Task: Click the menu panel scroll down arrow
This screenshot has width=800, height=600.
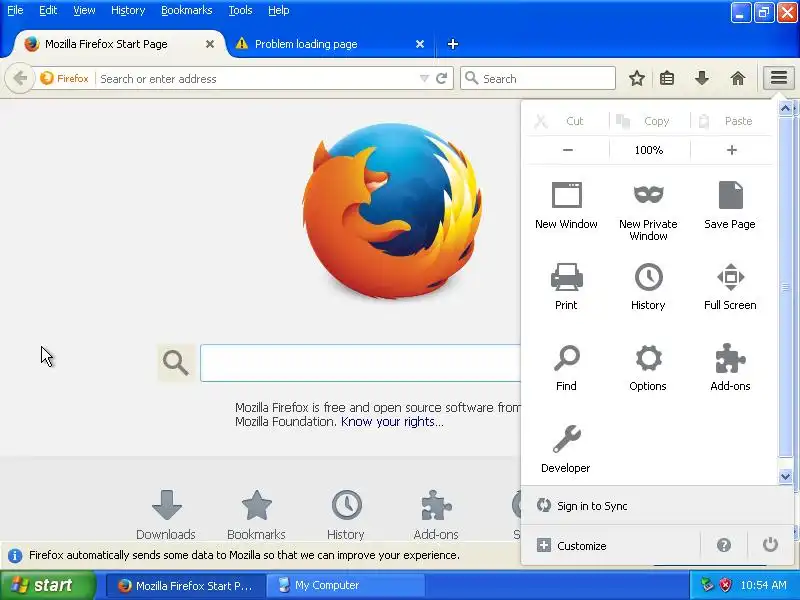Action: (786, 476)
